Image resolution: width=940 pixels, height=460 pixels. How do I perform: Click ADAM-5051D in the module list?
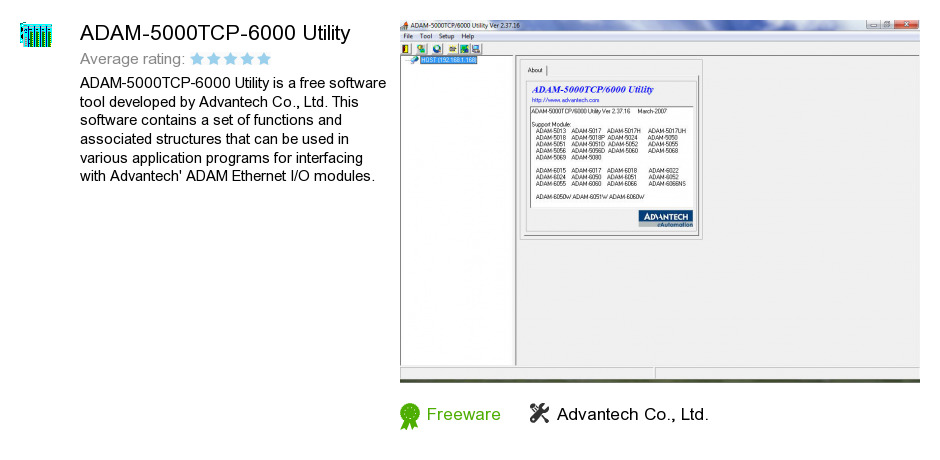click(588, 144)
